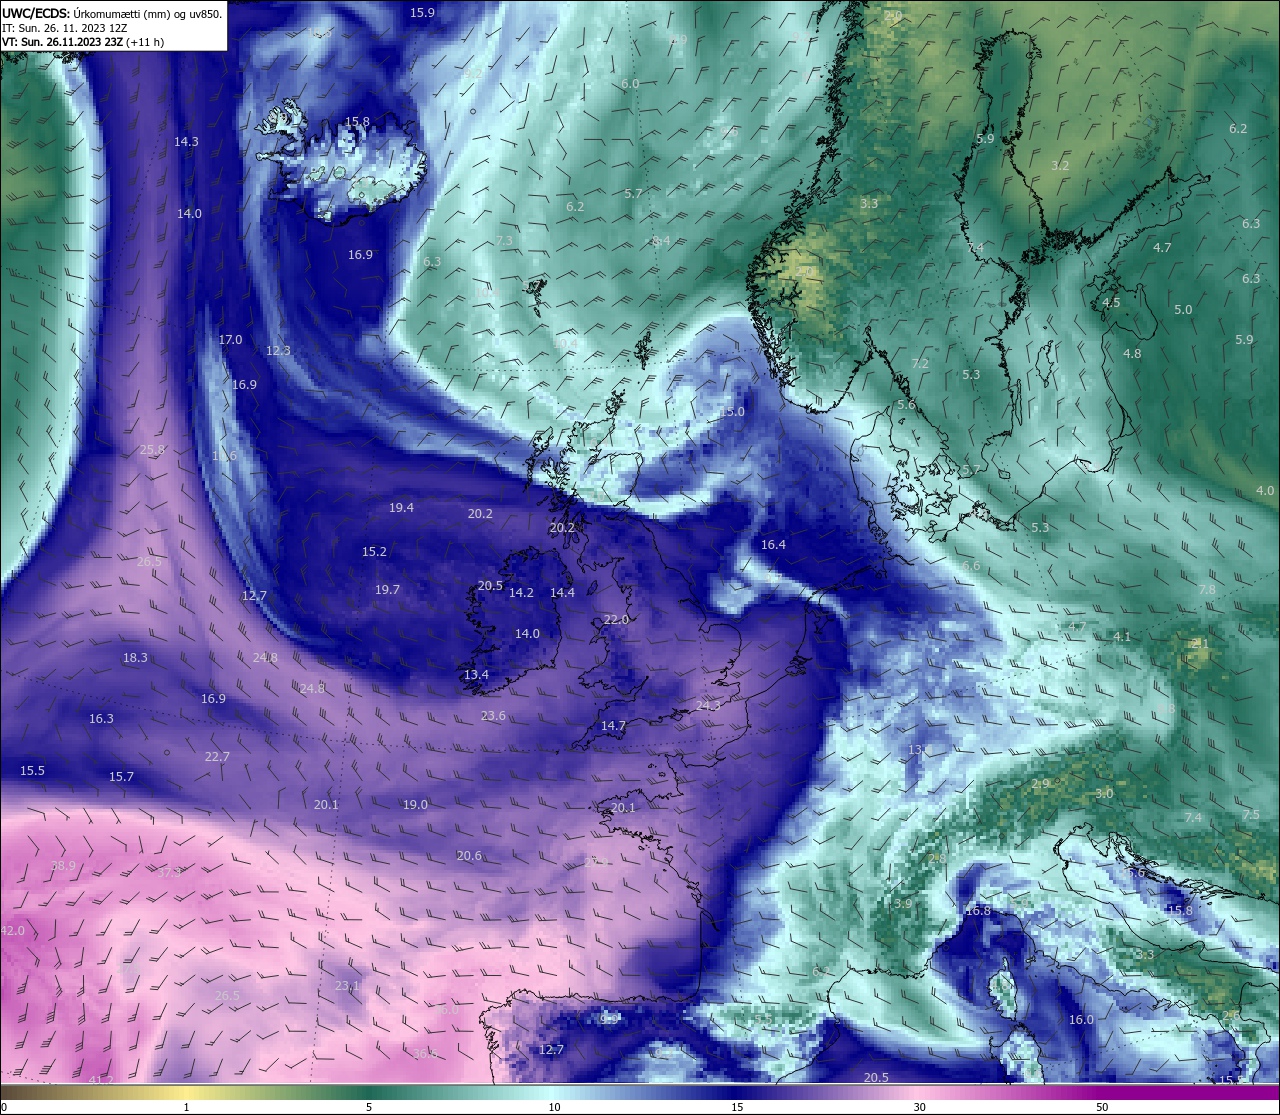Click the map value 5.6
1280x1115 pixels.
click(x=906, y=405)
